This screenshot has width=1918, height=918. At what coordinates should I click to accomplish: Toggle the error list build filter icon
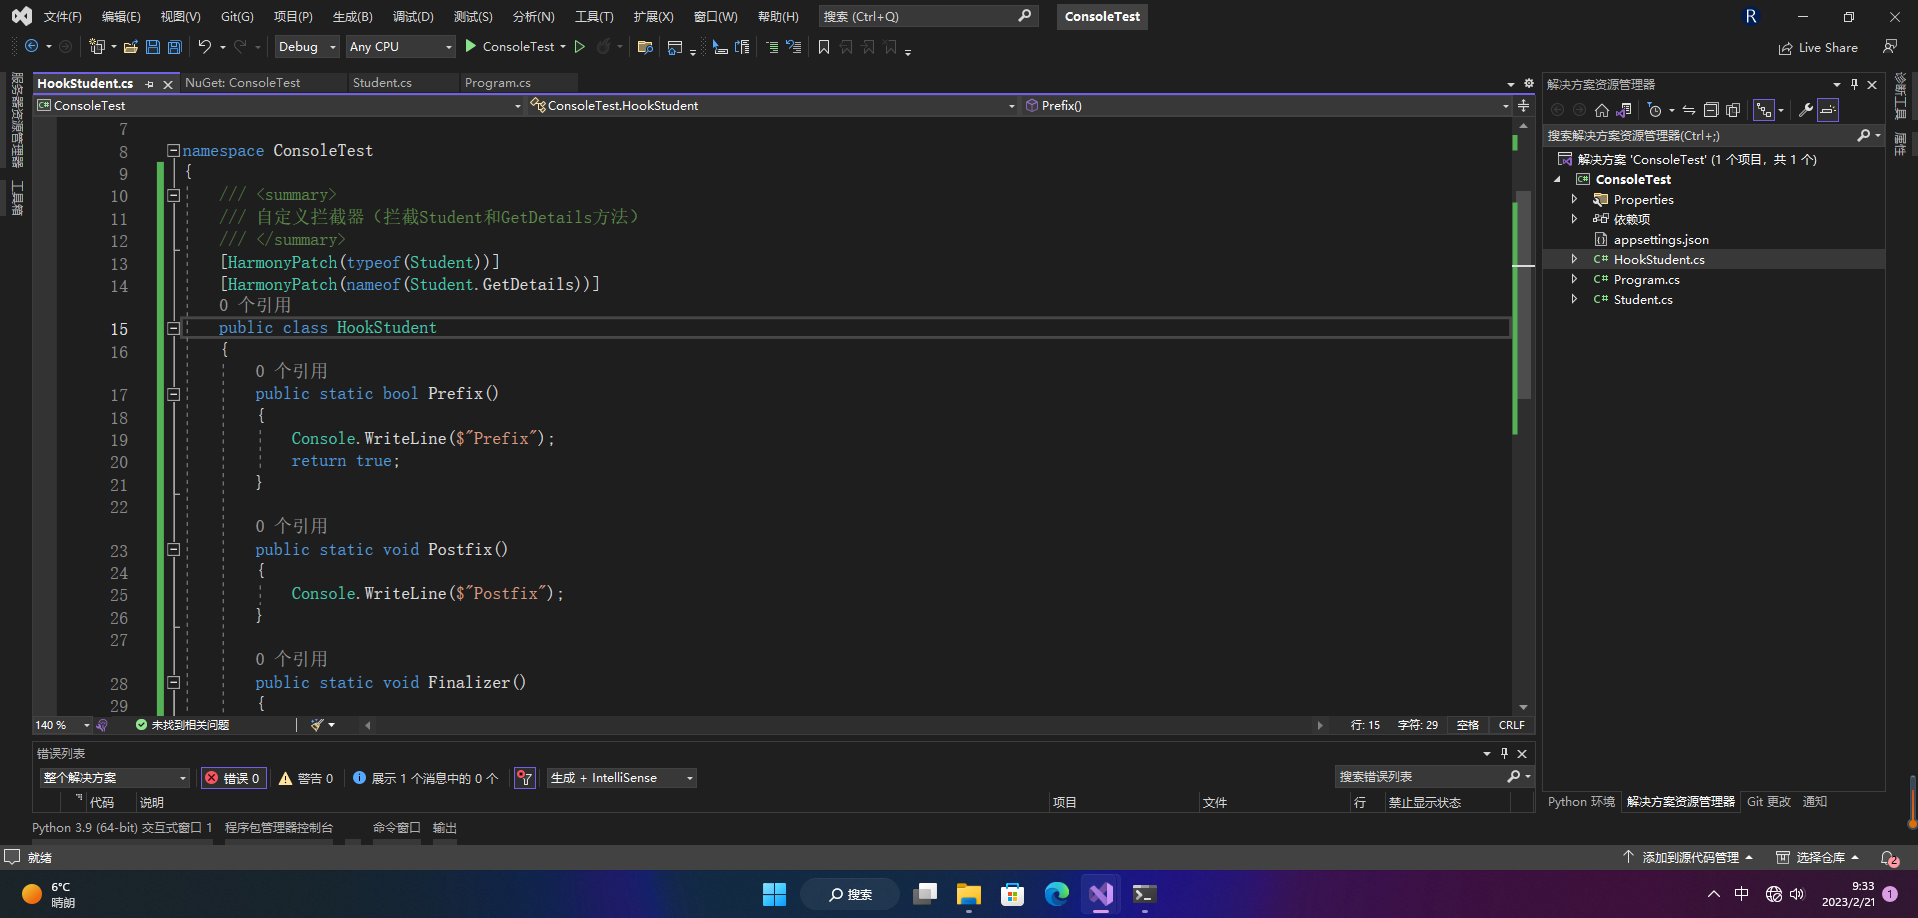pos(525,778)
